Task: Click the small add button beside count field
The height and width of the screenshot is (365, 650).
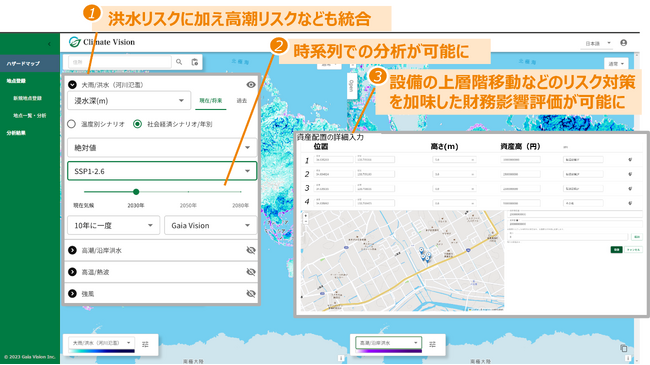Action: click(x=636, y=236)
